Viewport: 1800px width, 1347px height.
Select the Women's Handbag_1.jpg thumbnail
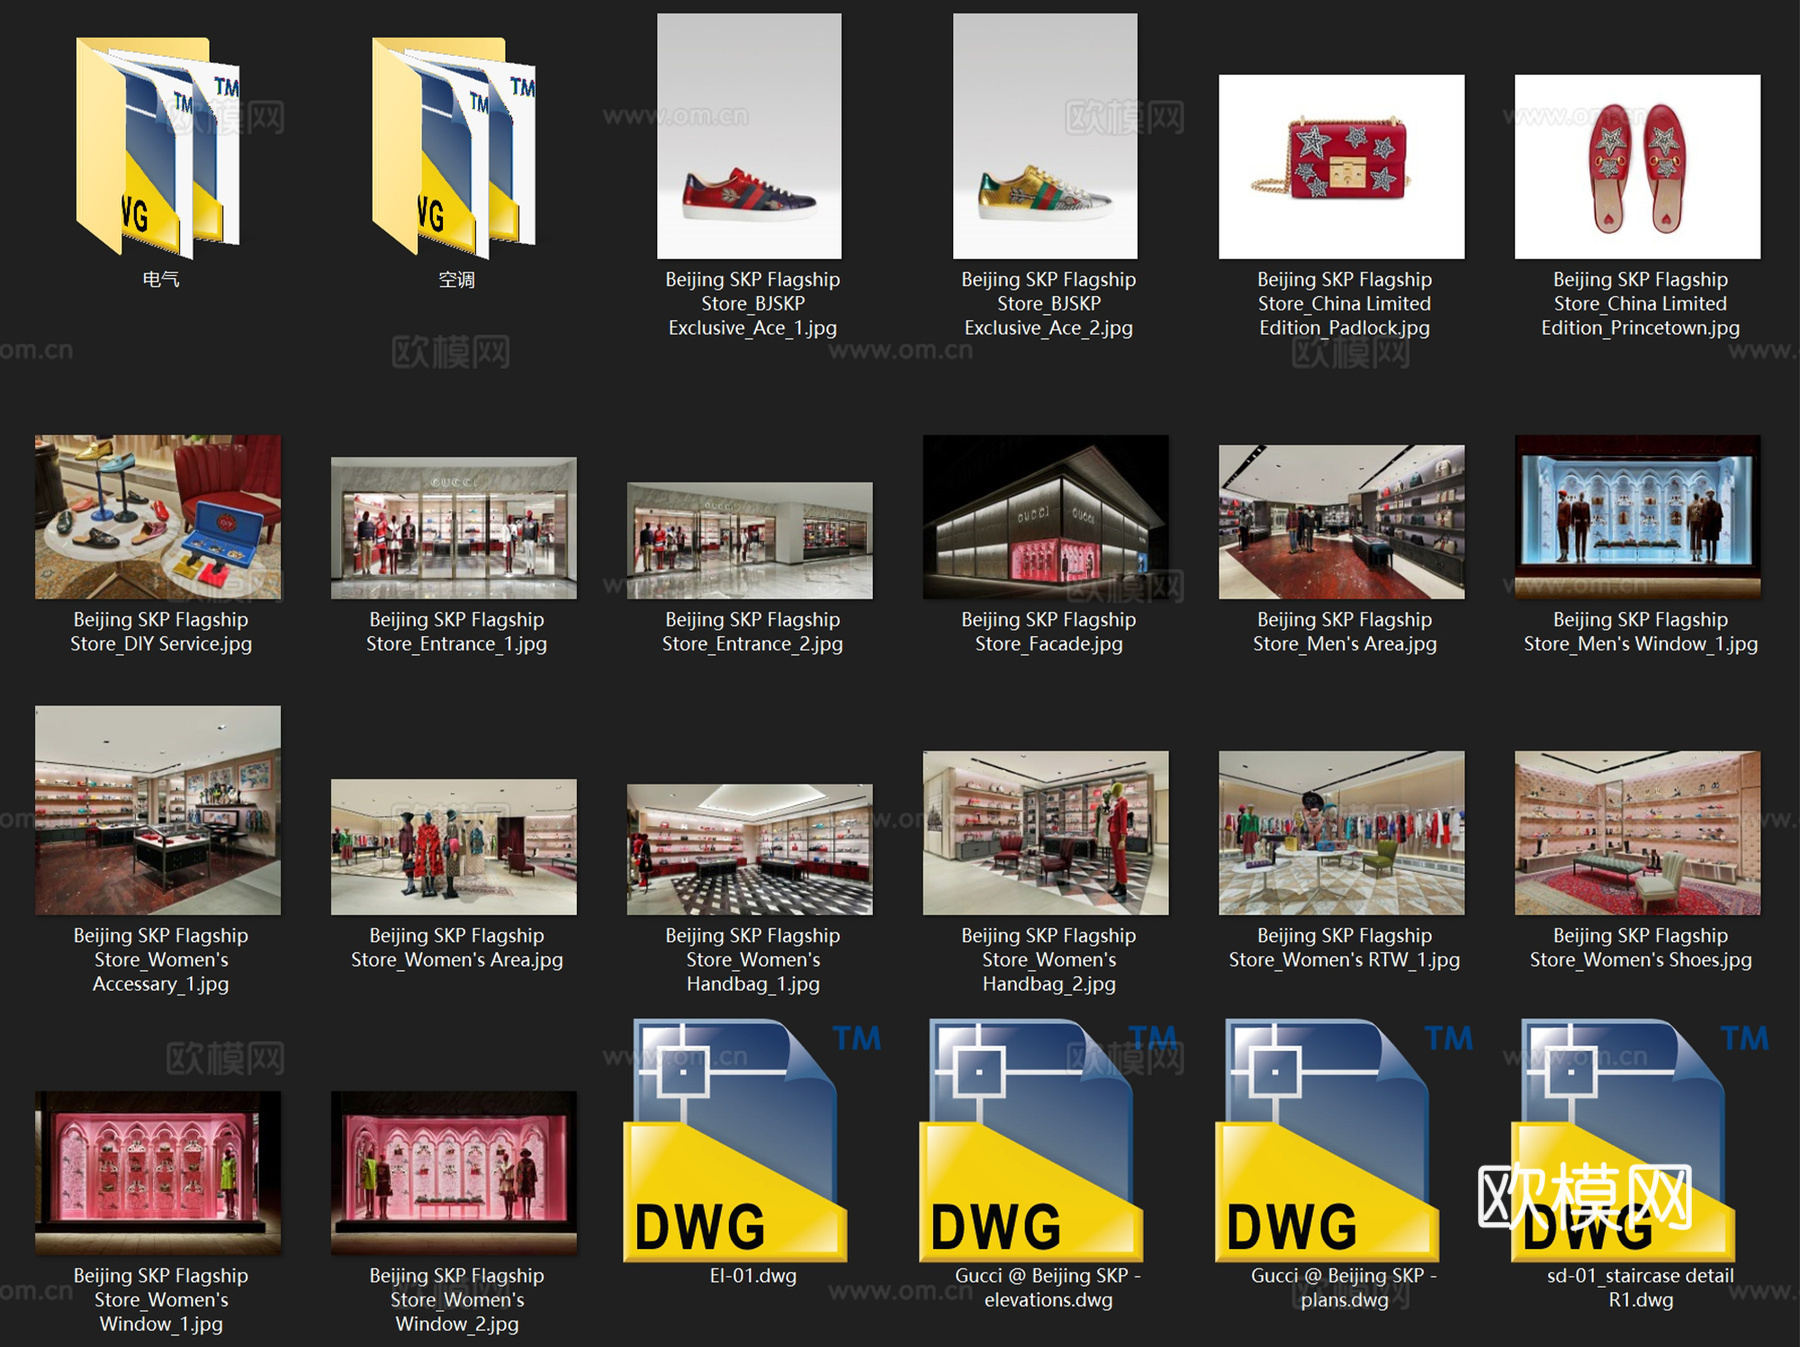coord(750,850)
